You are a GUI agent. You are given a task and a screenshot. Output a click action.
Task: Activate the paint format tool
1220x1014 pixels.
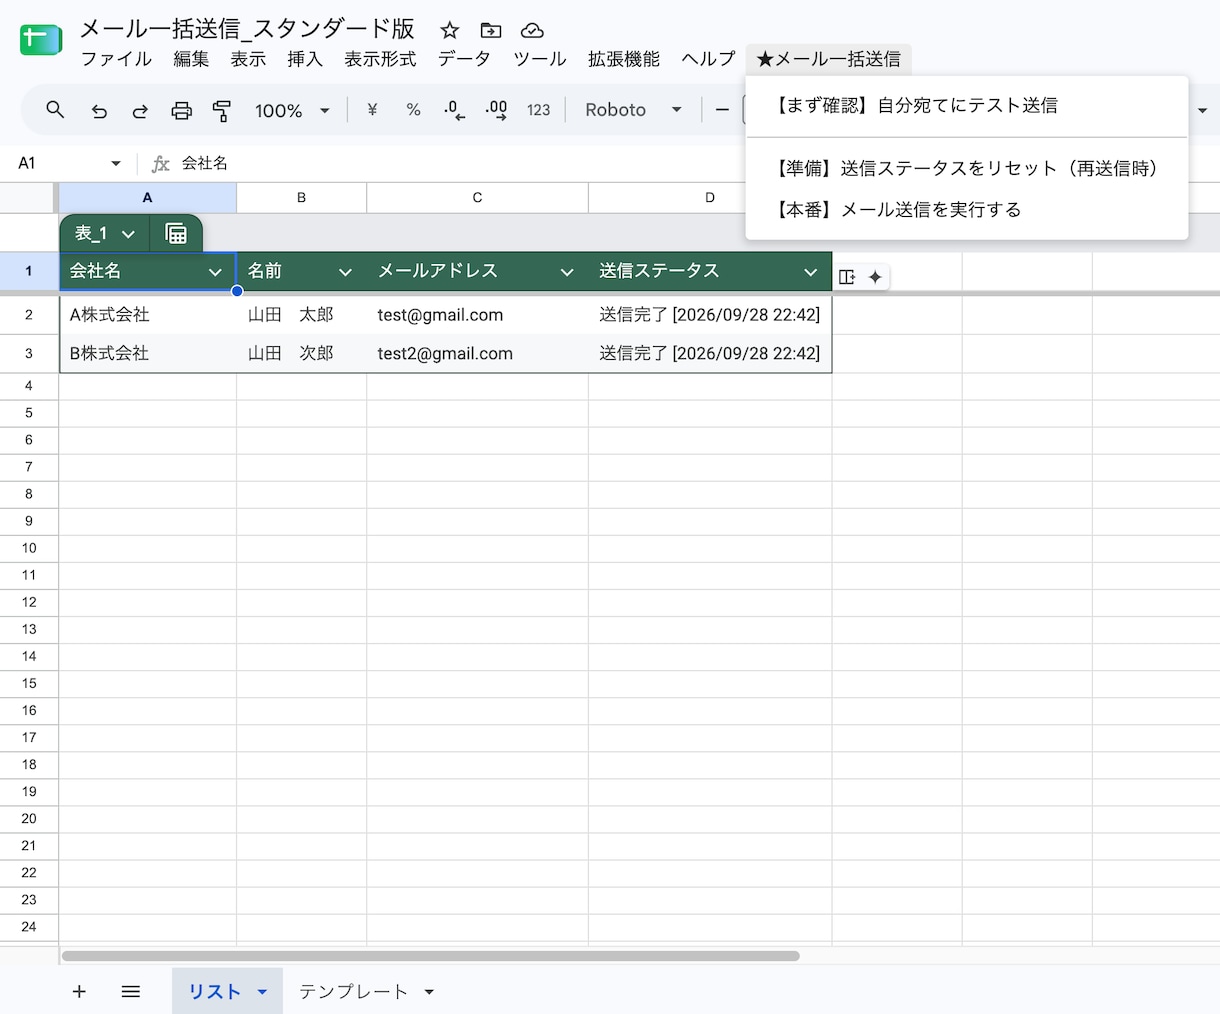click(x=222, y=110)
